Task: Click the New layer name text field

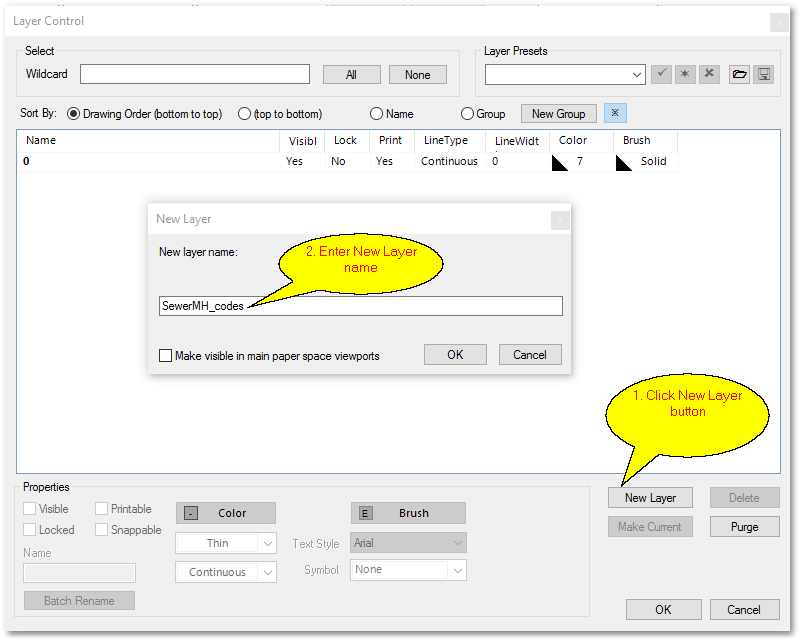Action: click(361, 306)
